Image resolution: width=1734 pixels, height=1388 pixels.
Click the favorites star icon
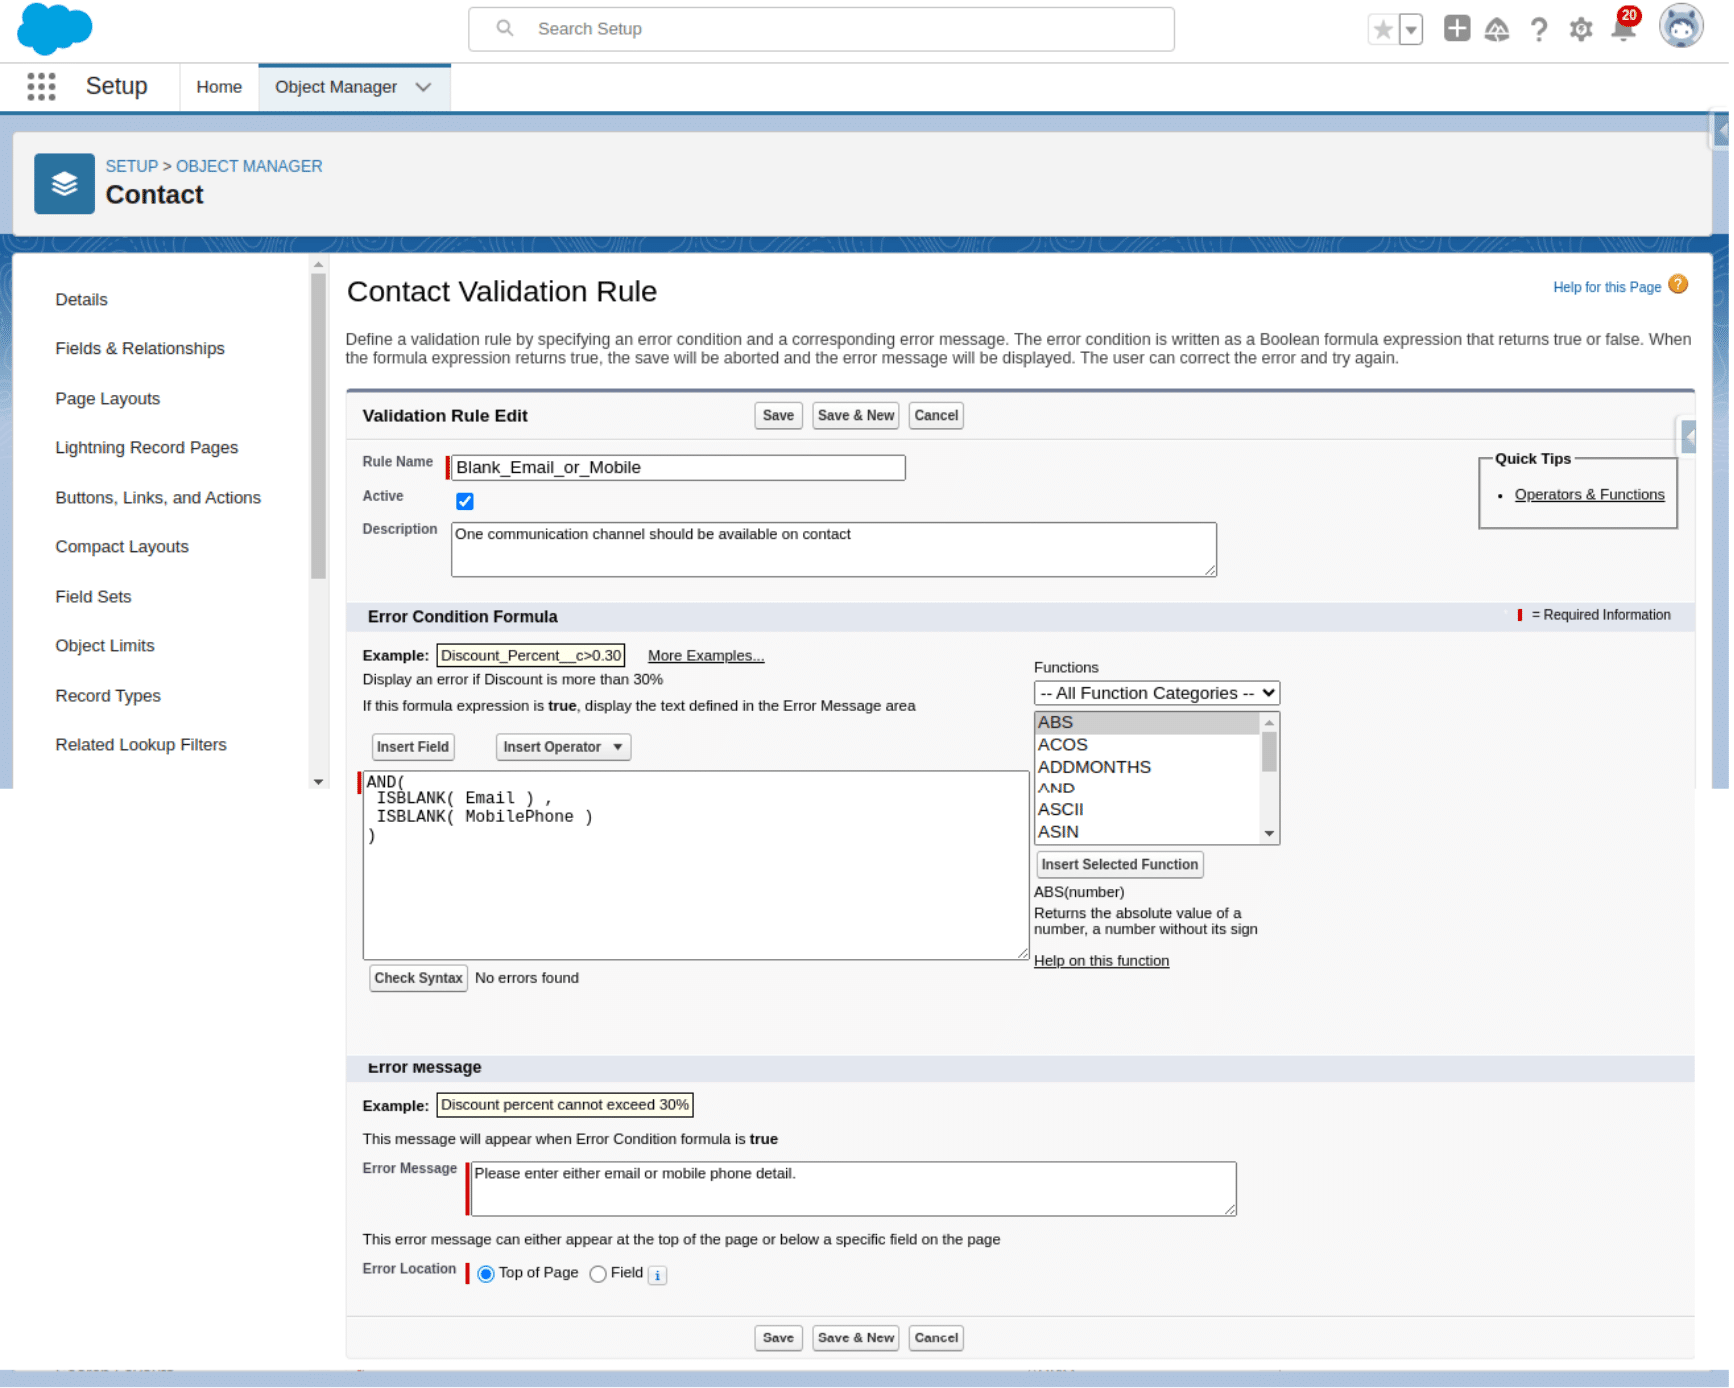coord(1383,29)
